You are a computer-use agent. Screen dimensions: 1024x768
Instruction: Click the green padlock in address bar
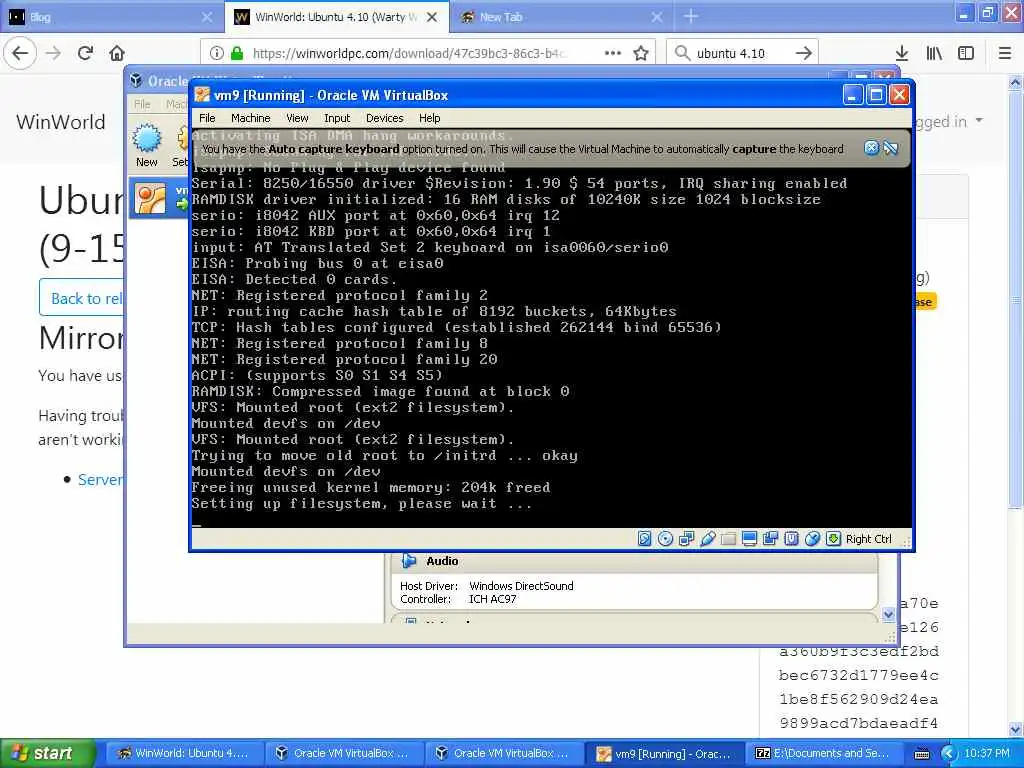[237, 53]
